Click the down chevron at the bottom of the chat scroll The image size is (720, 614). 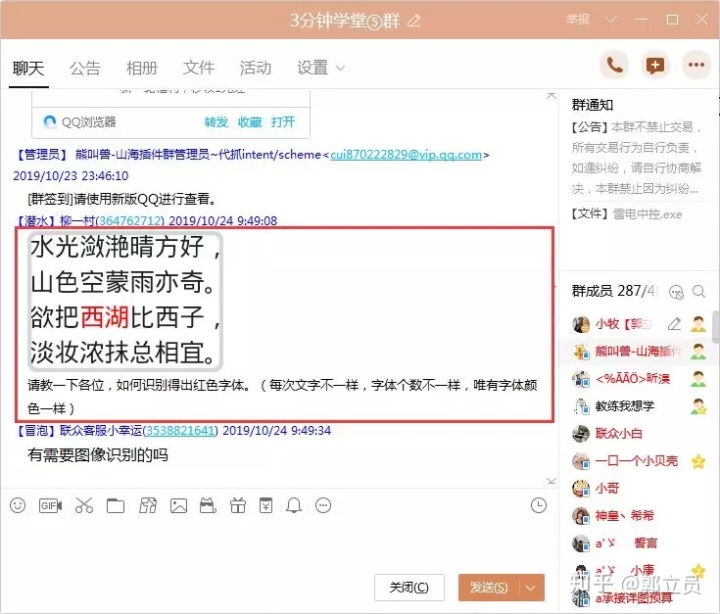(x=551, y=481)
